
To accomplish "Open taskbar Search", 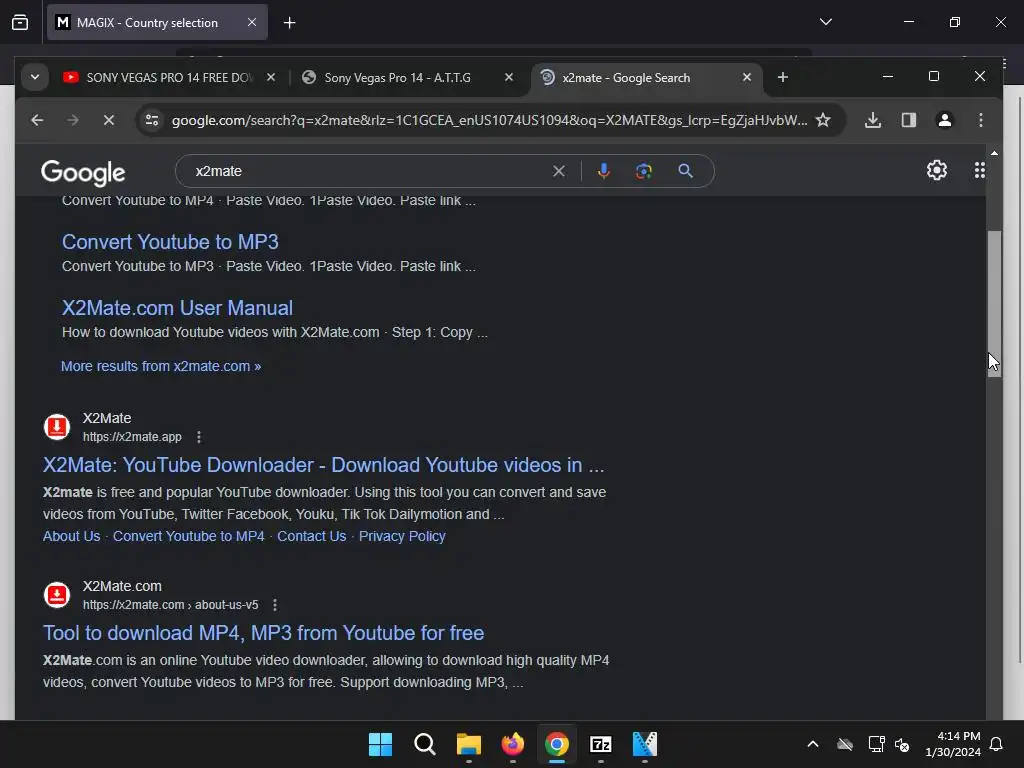I will (x=424, y=744).
